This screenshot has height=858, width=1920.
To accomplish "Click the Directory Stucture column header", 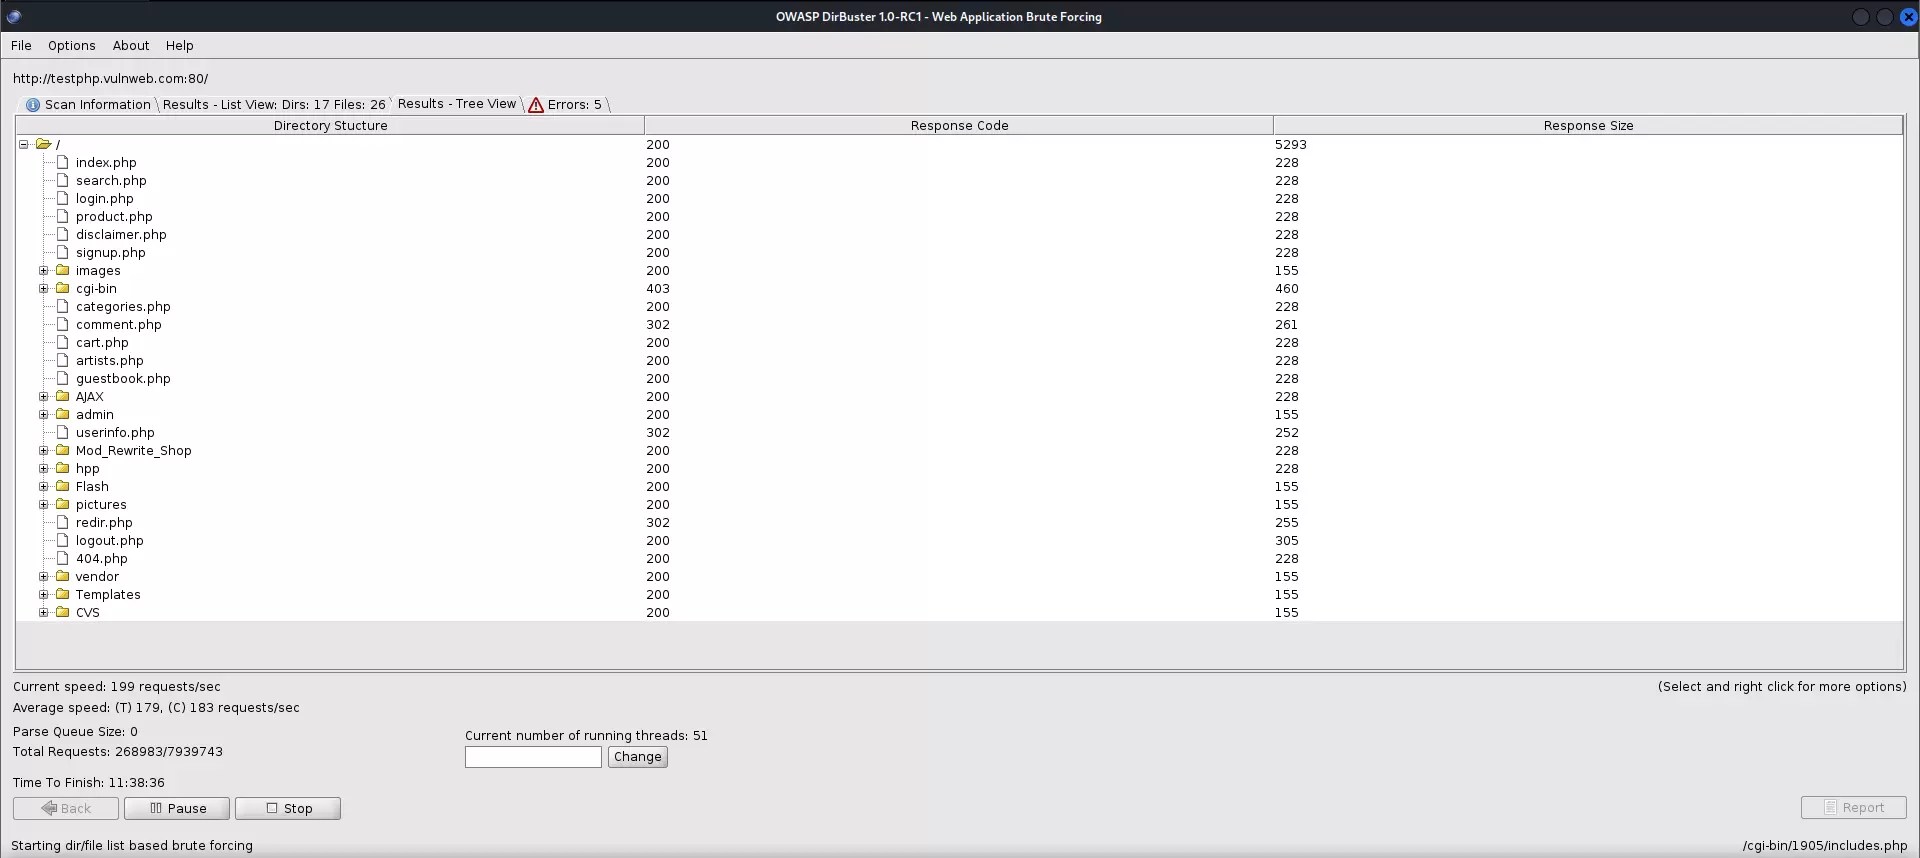I will 330,125.
